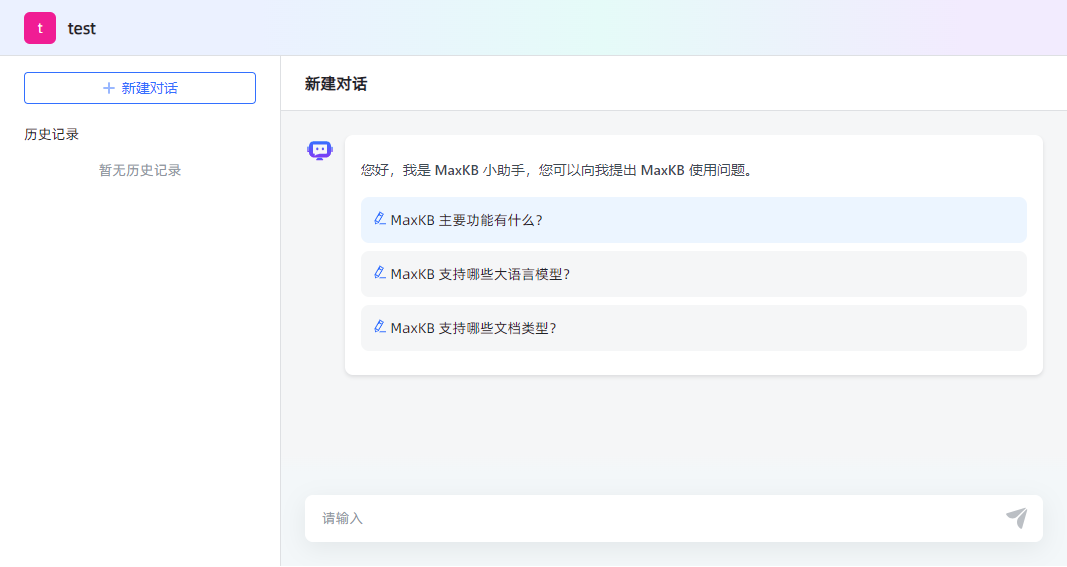This screenshot has width=1067, height=567.
Task: Click the 历史记录 section heading
Action: [x=52, y=134]
